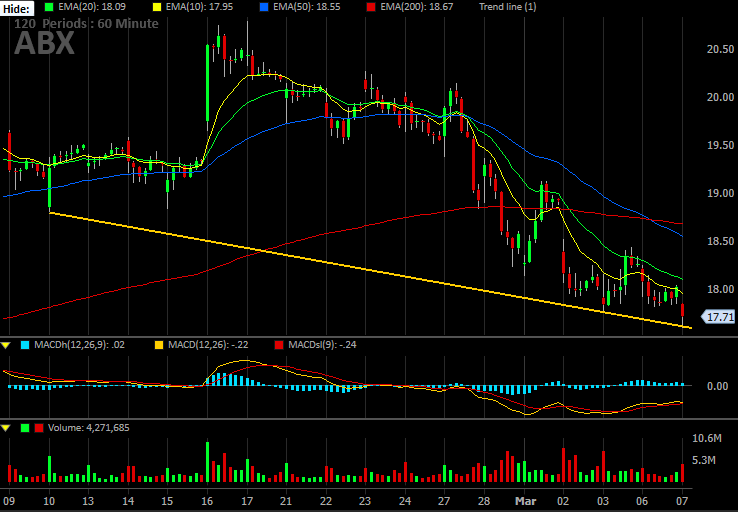Click the 17 date axis label
This screenshot has width=738, height=512.
tap(248, 500)
